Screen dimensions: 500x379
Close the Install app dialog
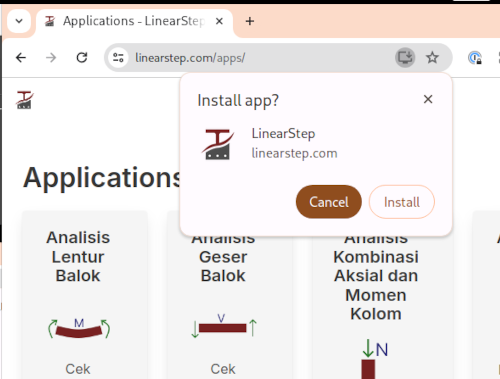click(428, 99)
